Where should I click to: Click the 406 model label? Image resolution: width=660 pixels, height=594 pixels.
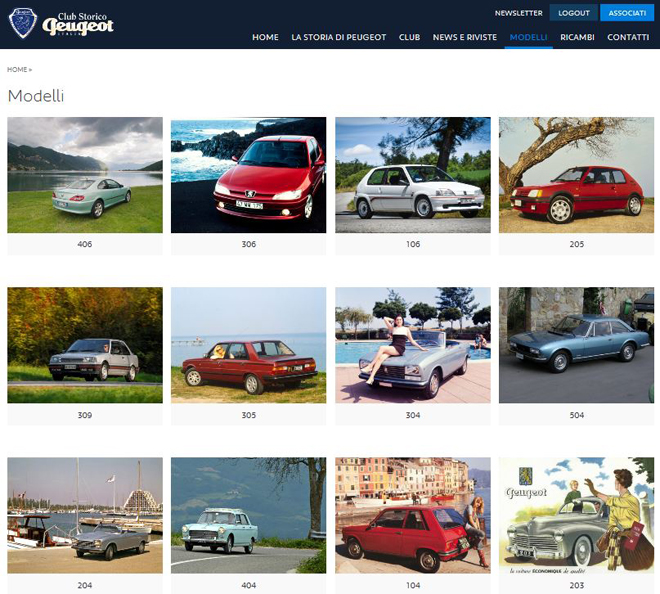coord(85,244)
